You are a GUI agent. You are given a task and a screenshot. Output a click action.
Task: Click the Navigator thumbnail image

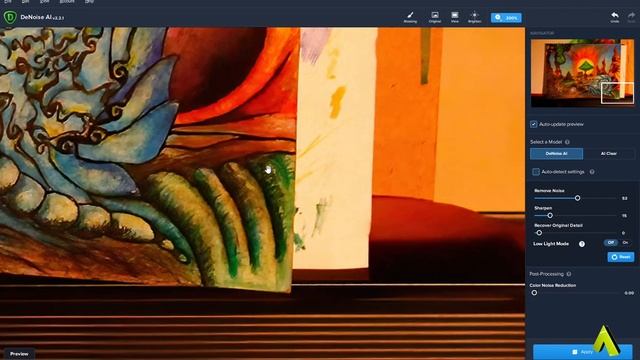click(x=582, y=73)
